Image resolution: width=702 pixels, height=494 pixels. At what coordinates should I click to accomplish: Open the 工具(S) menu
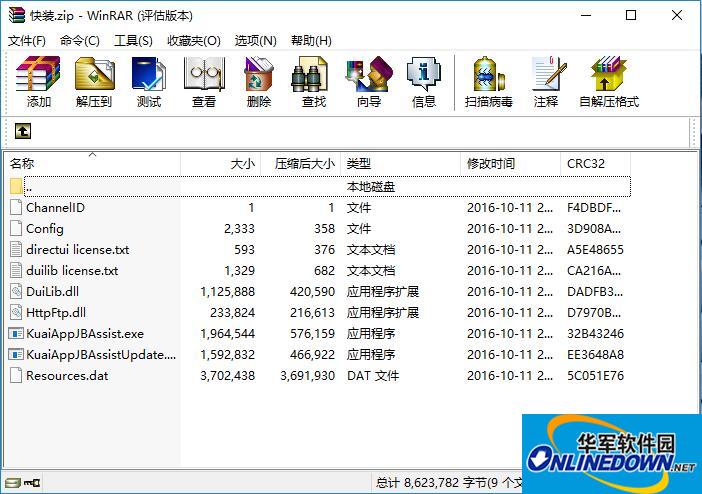point(133,41)
